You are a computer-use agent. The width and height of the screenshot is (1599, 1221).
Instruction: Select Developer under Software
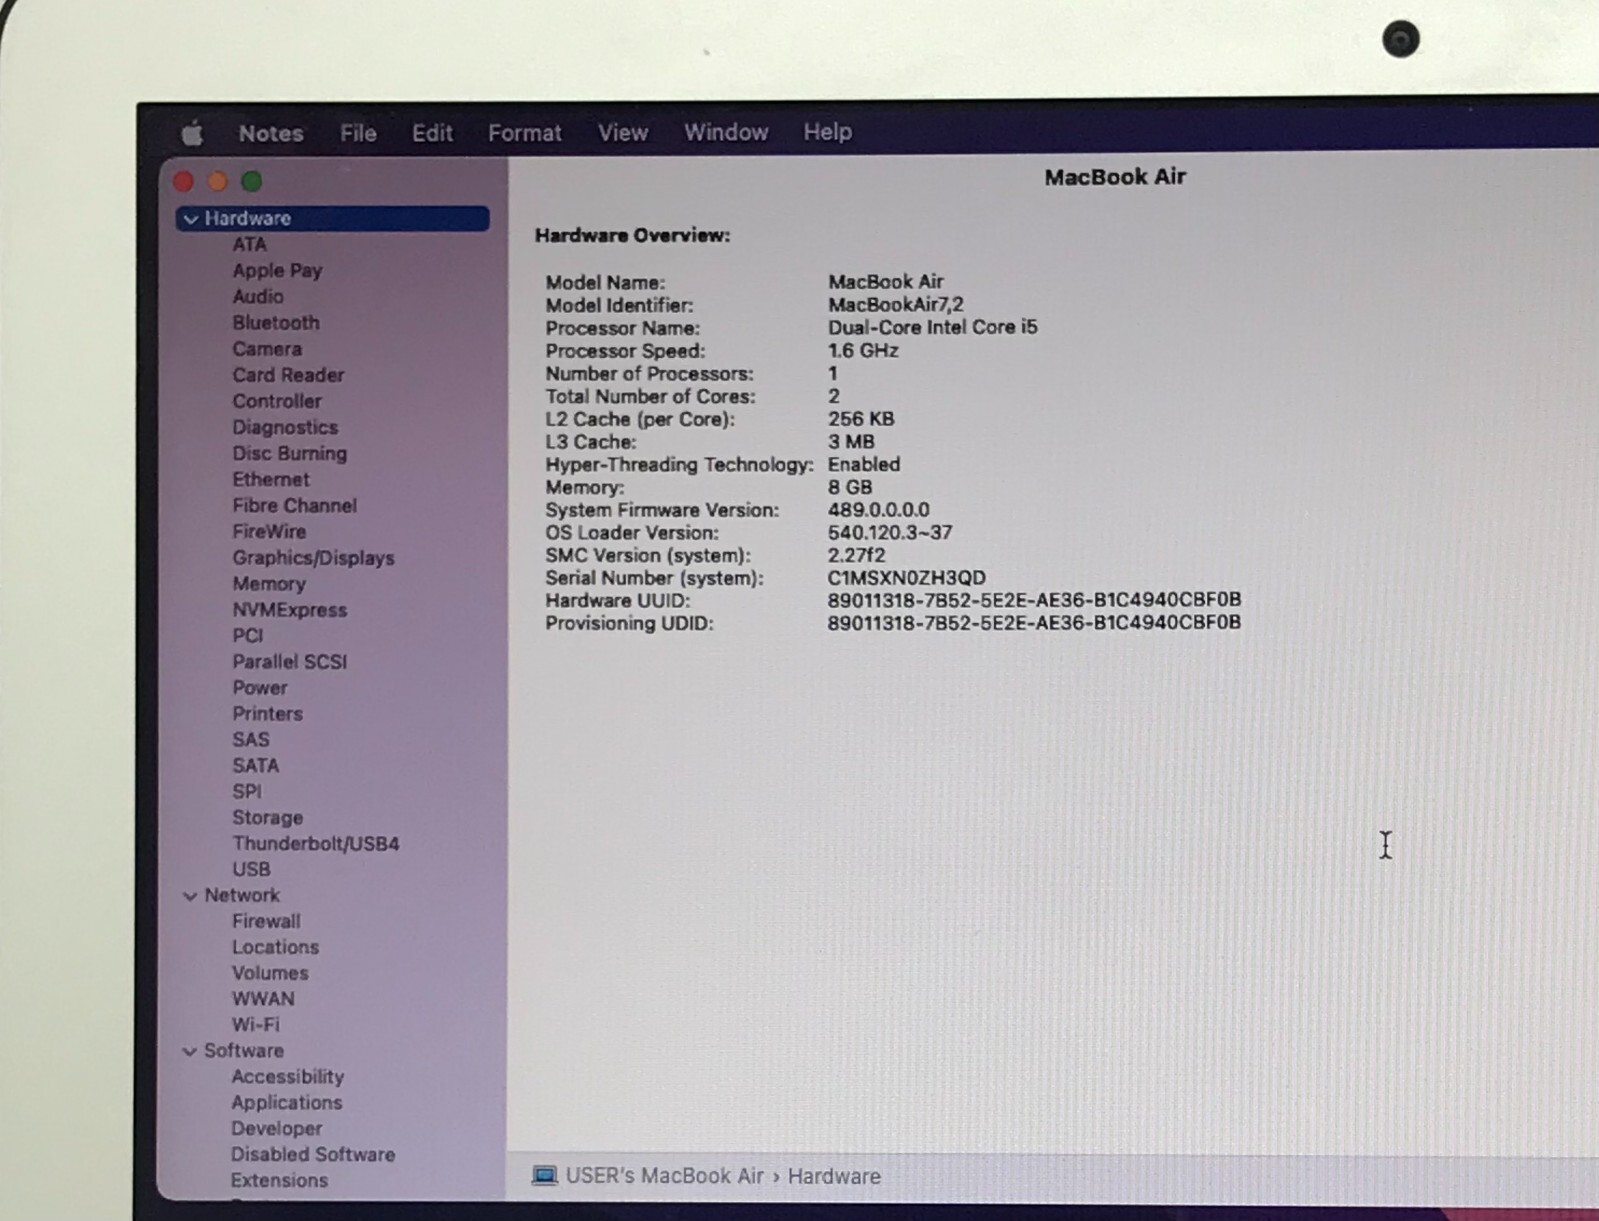click(x=276, y=1129)
